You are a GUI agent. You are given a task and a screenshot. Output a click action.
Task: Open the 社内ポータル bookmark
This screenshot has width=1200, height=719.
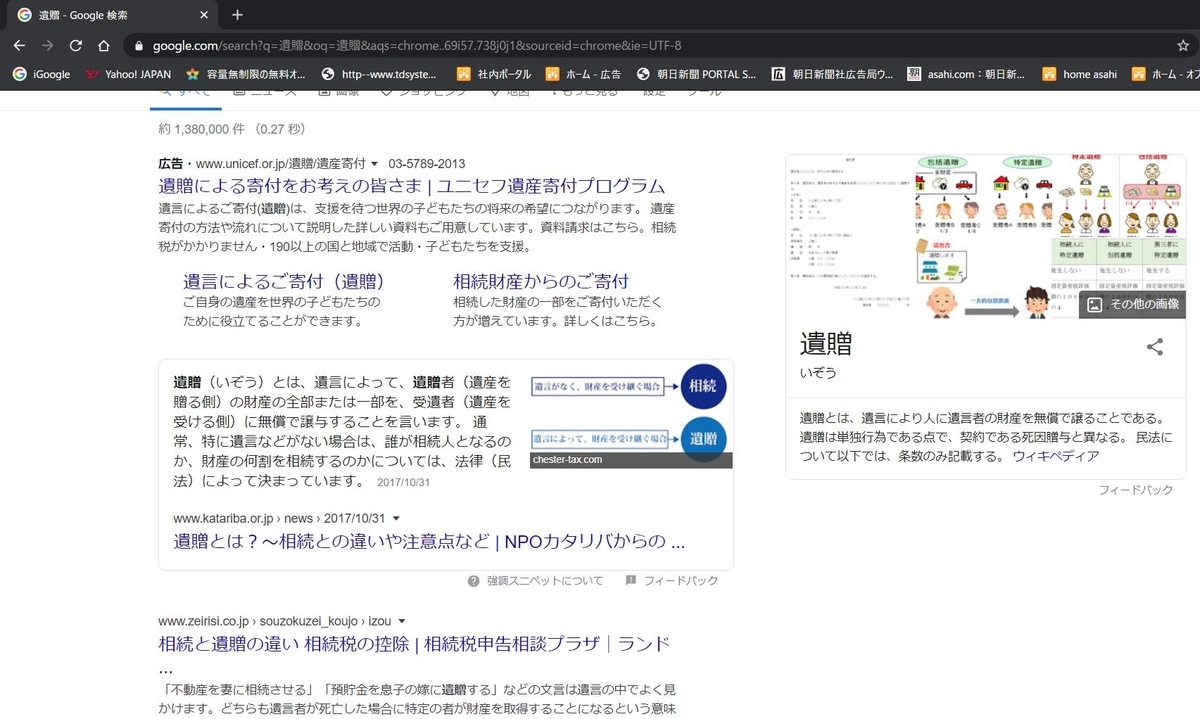(496, 74)
